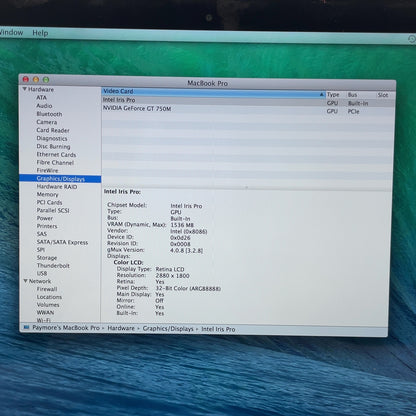Collapse the Hardware section triangle

tap(24, 89)
